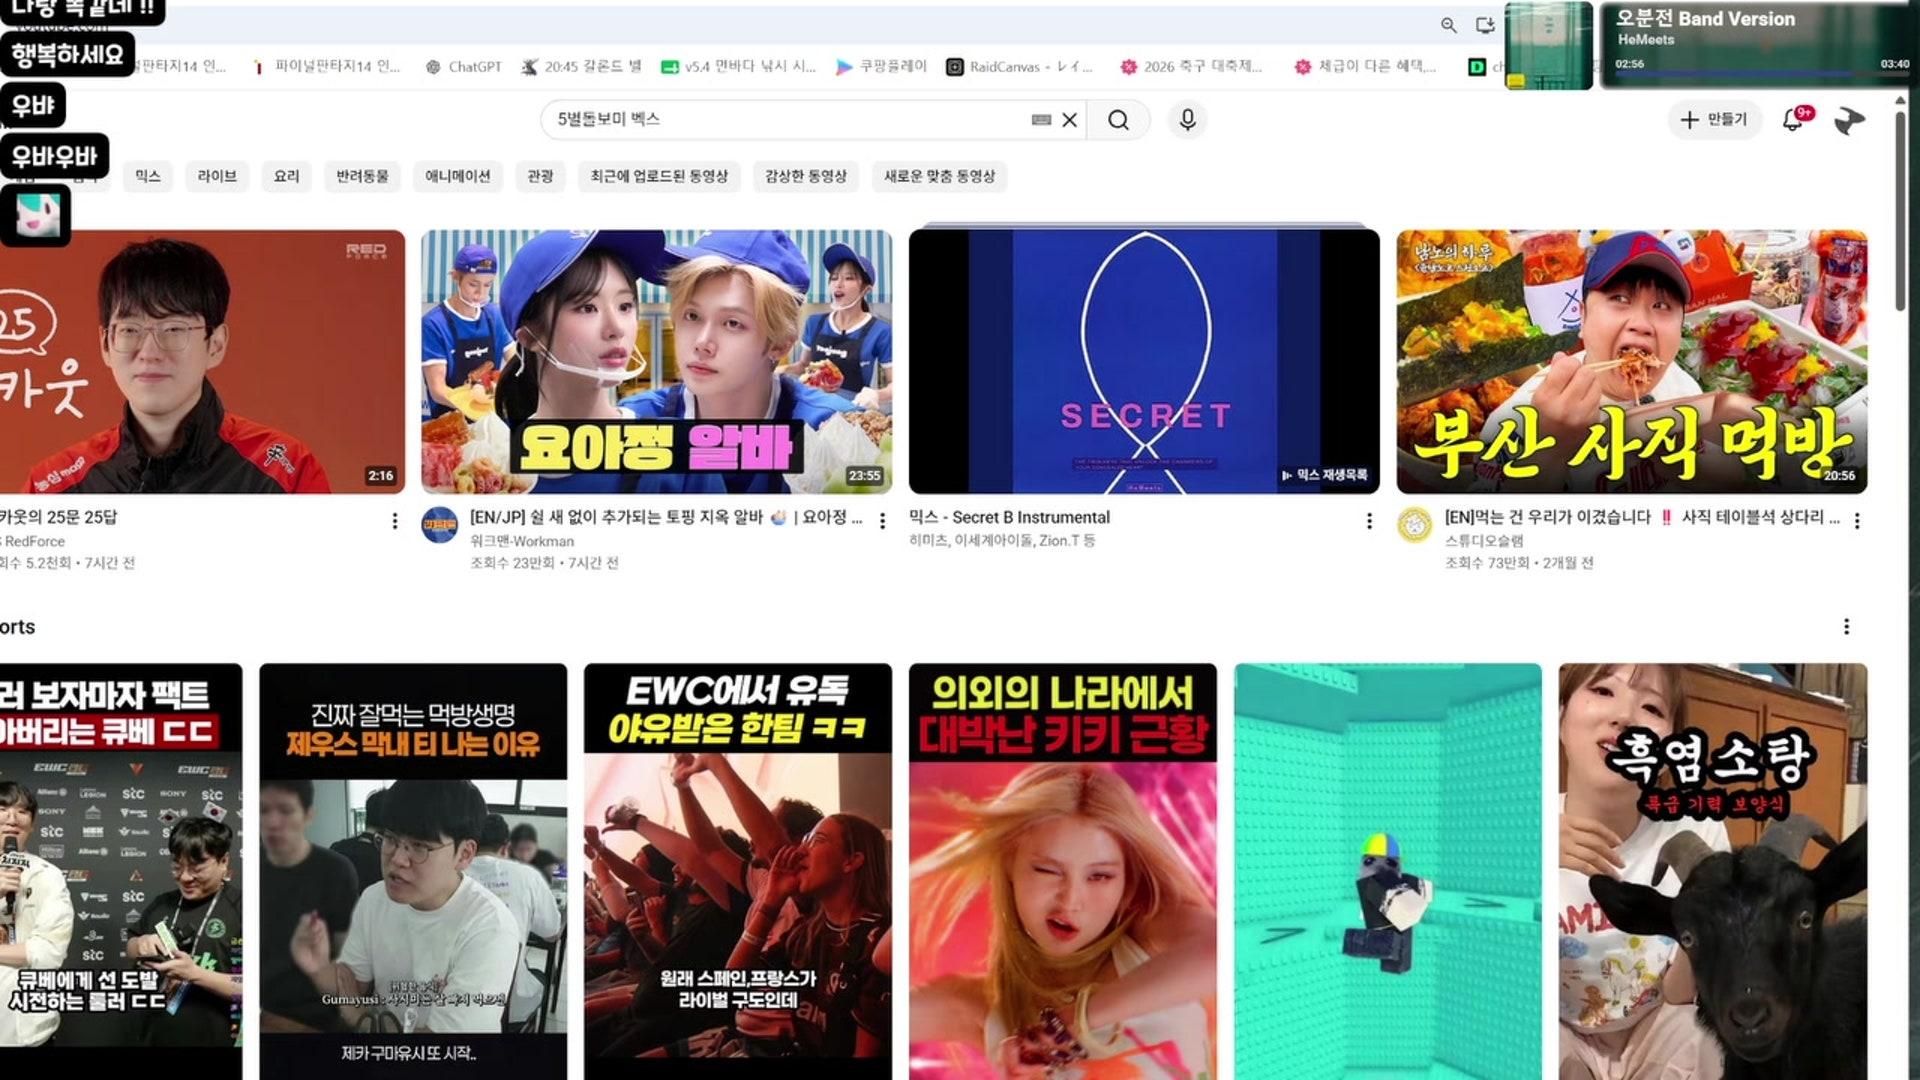
Task: Open the 큐베에게 선 도발 Short
Action: (121, 871)
